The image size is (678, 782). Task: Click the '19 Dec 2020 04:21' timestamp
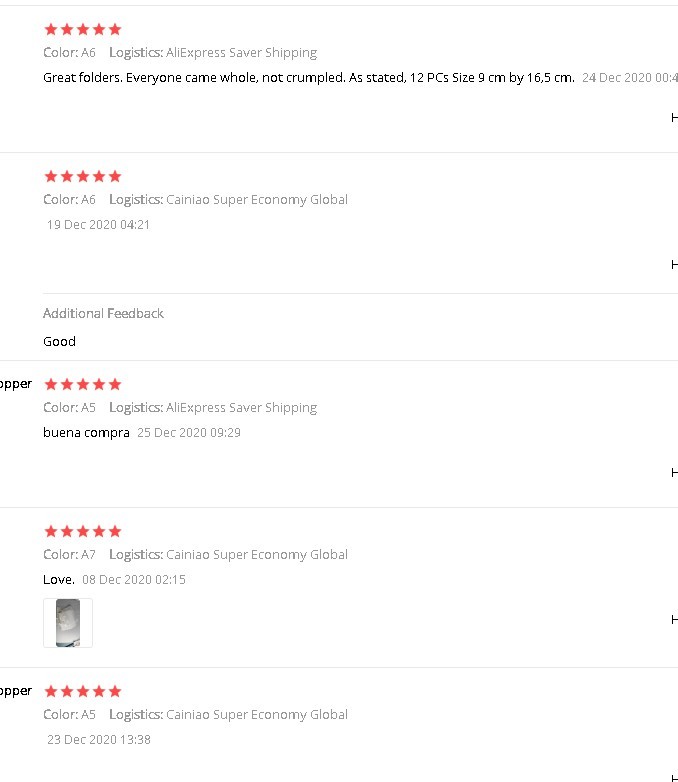point(98,225)
